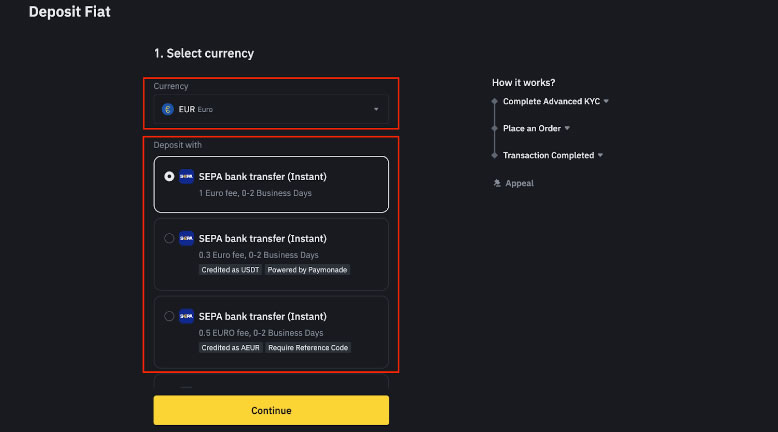Click the Require Reference Code tag

(x=308, y=348)
